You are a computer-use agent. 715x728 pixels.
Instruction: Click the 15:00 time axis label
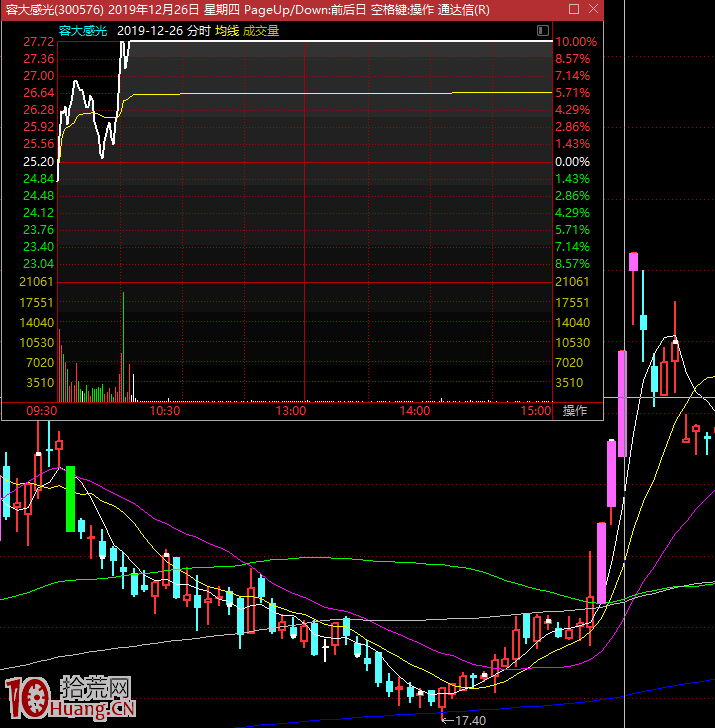click(536, 410)
